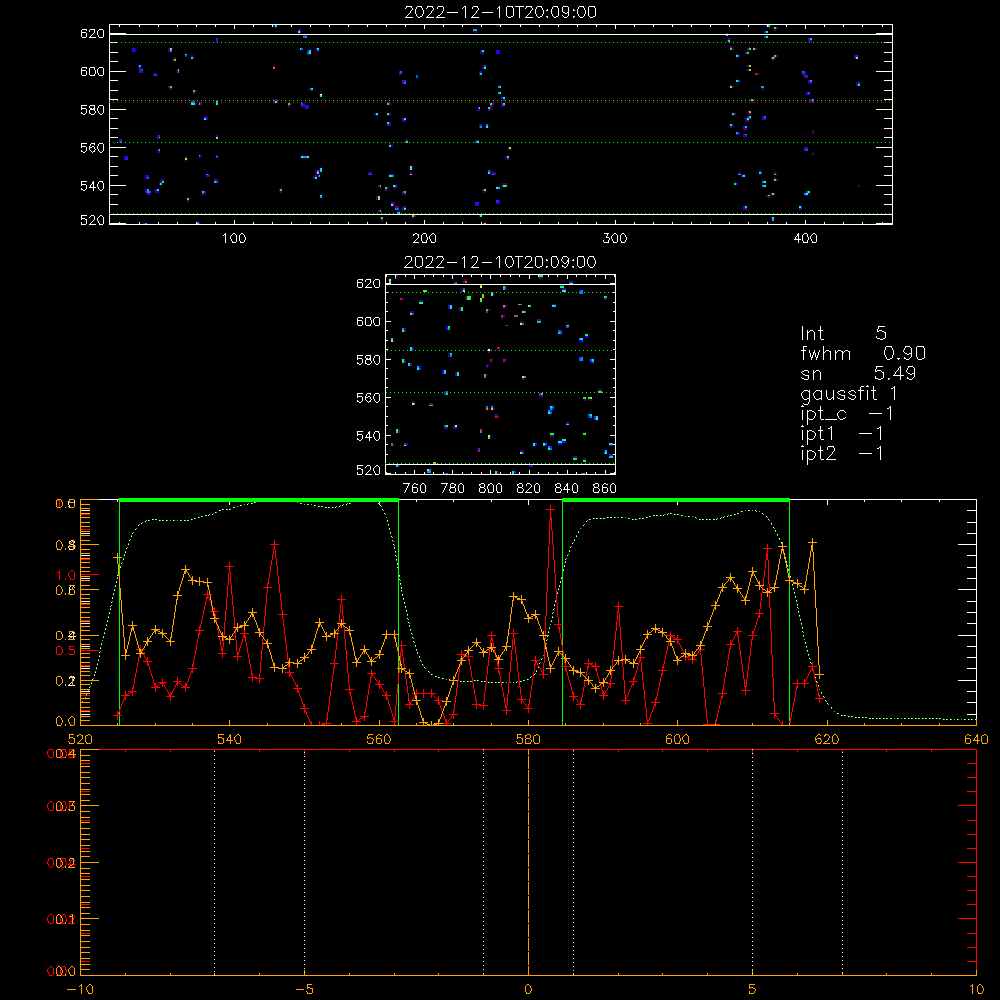Click the red 1.0 y-axis label
The image size is (1000, 1000).
pos(66,575)
